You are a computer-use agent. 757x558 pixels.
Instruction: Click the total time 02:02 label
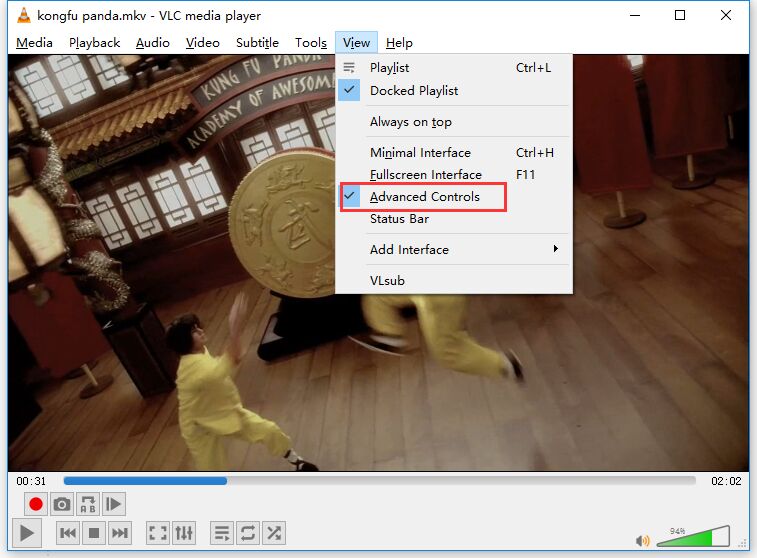726,481
